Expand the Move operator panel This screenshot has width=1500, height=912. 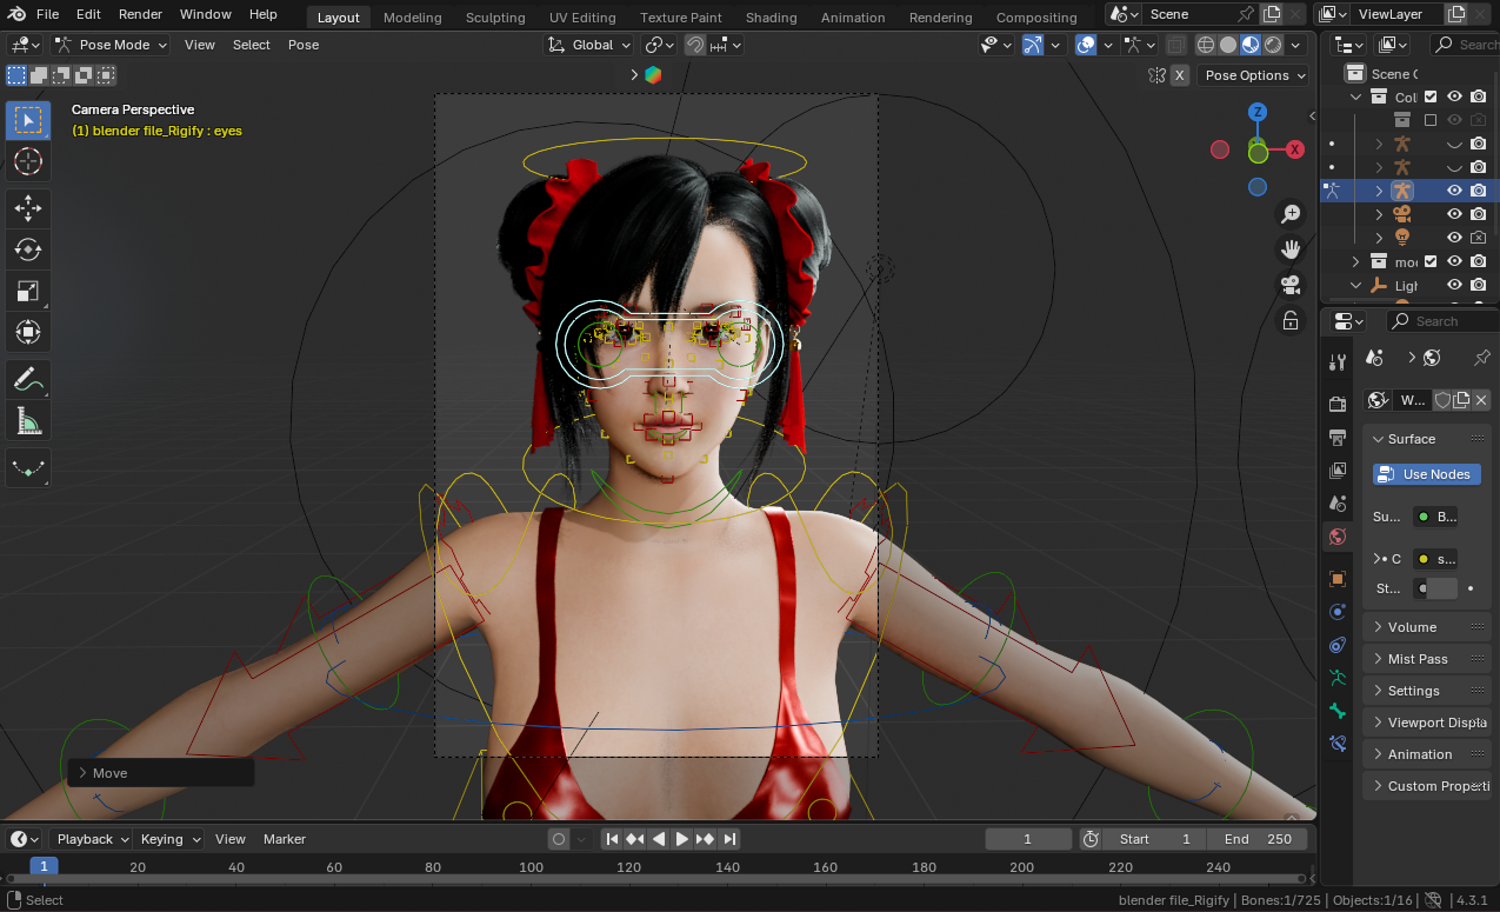[x=160, y=773]
